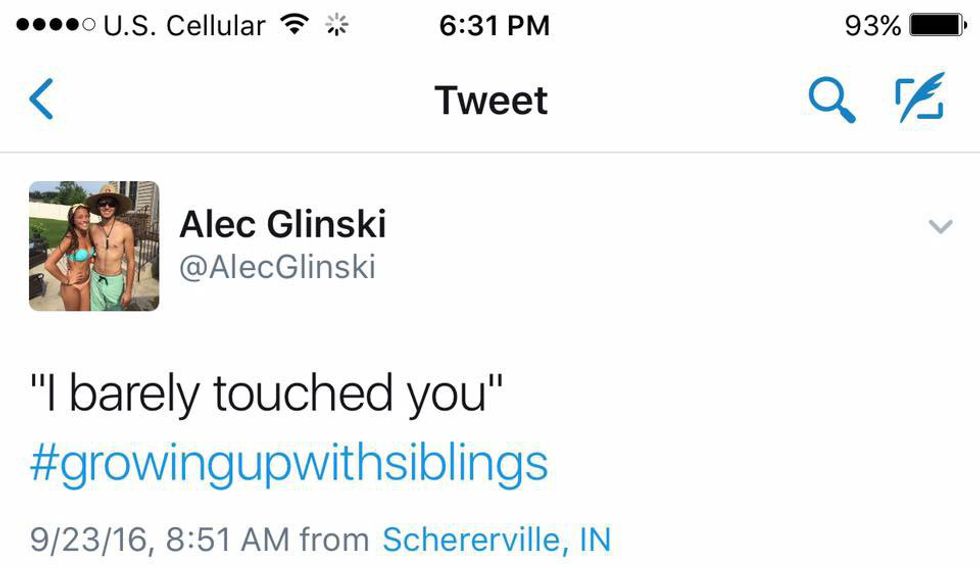
Task: Tap the @AlecGlinski handle
Action: (x=277, y=267)
